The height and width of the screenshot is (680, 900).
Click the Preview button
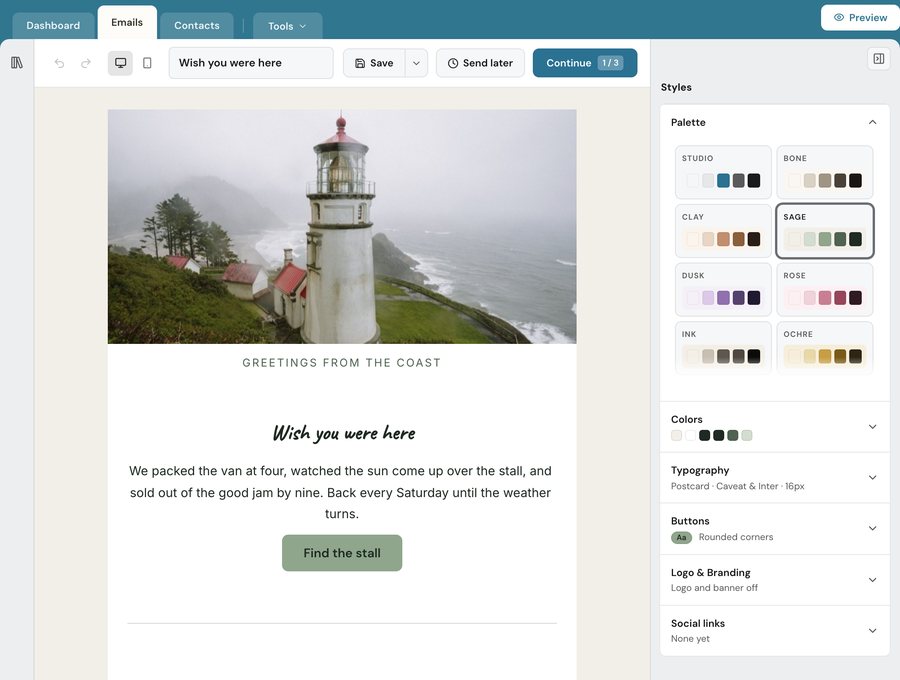coord(860,18)
